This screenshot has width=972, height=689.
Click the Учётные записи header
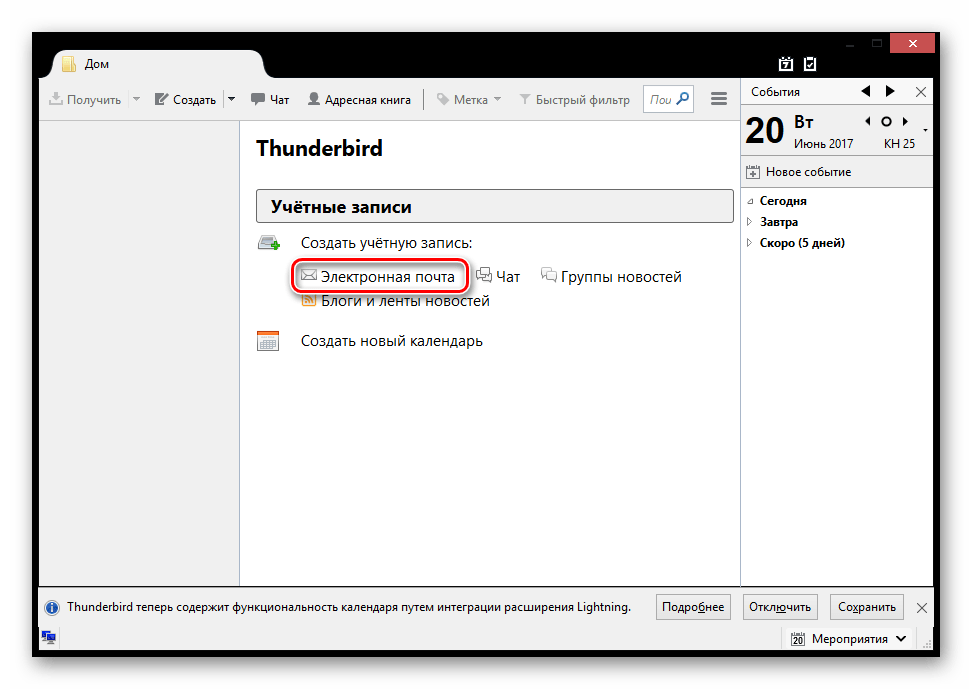[495, 207]
